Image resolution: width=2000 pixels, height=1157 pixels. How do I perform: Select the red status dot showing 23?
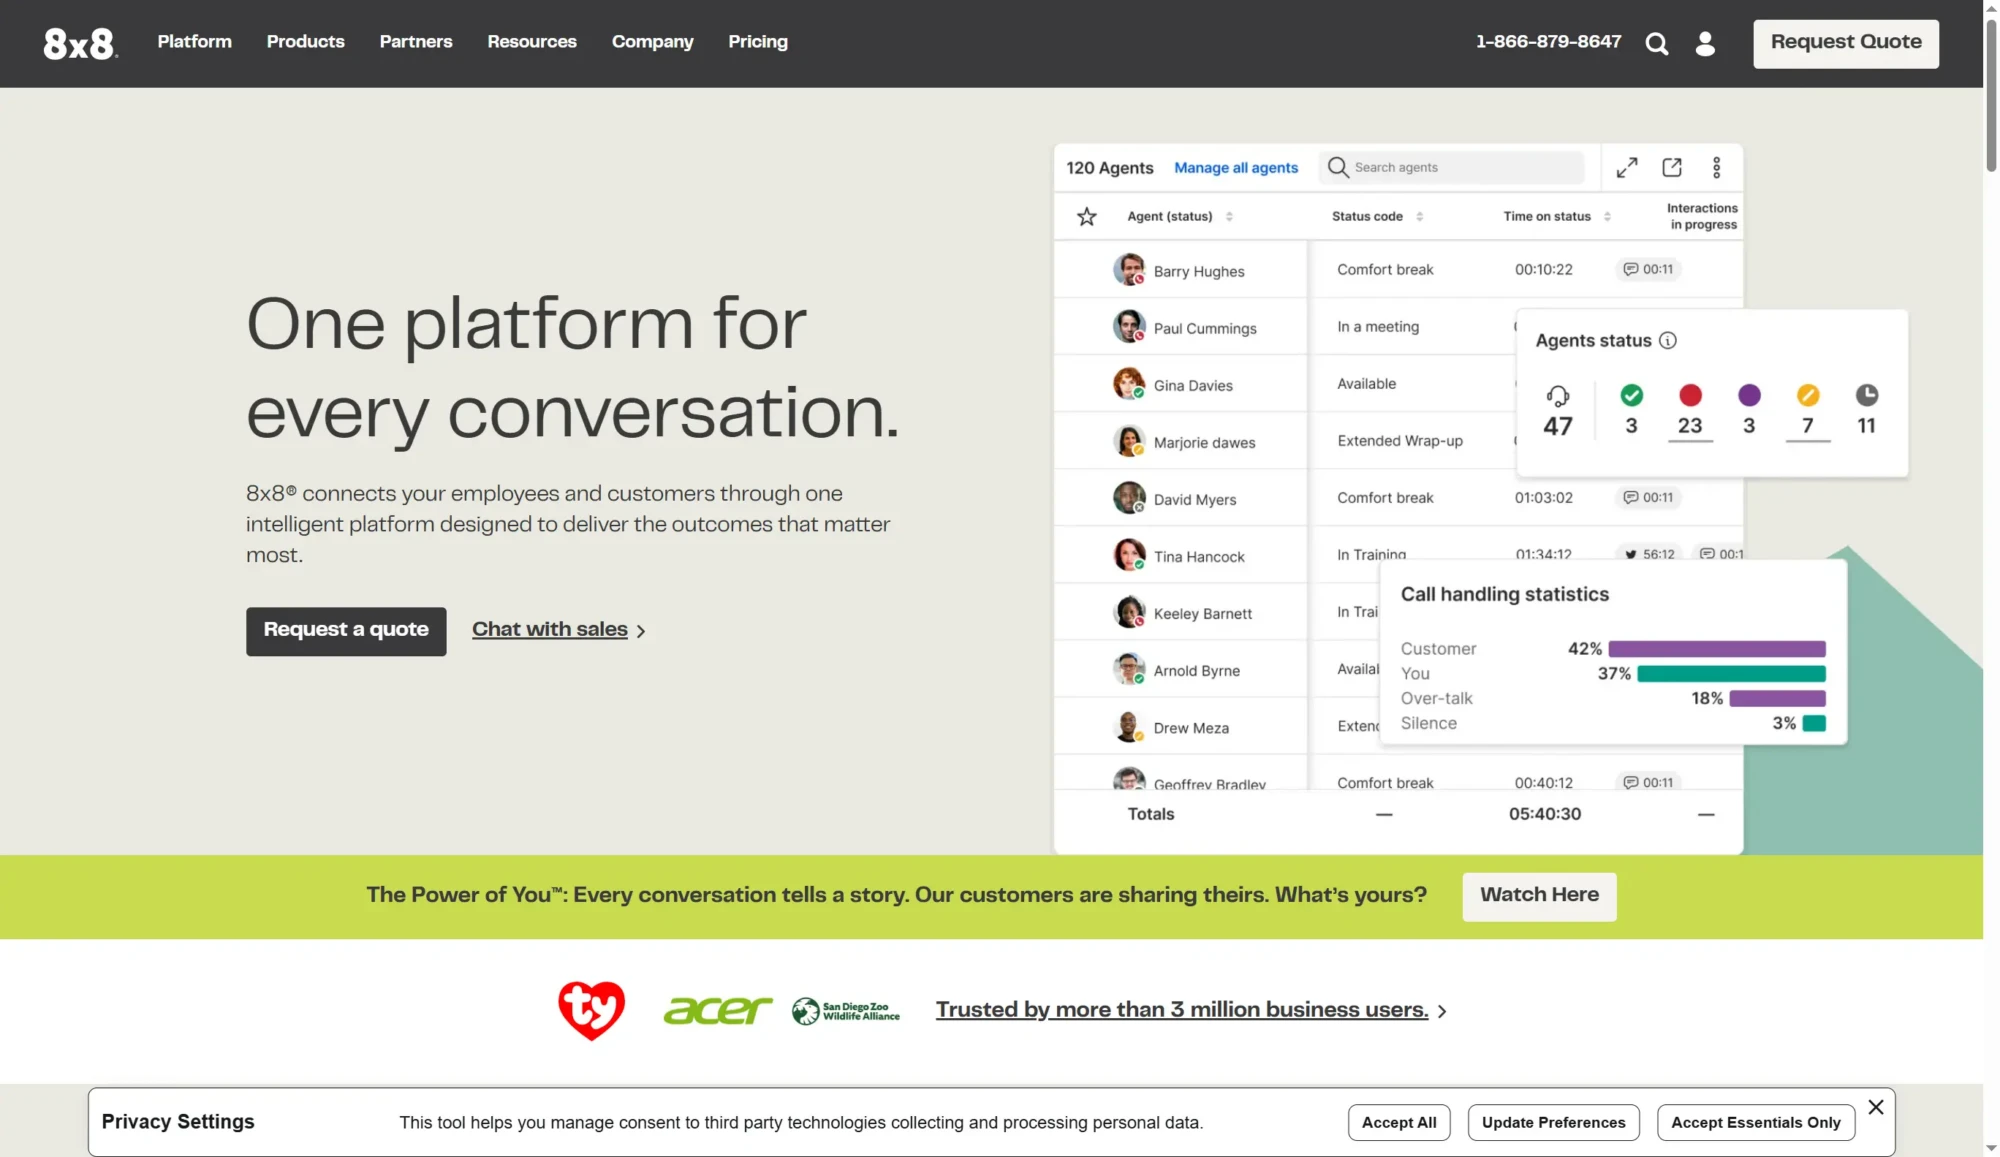pyautogui.click(x=1690, y=395)
